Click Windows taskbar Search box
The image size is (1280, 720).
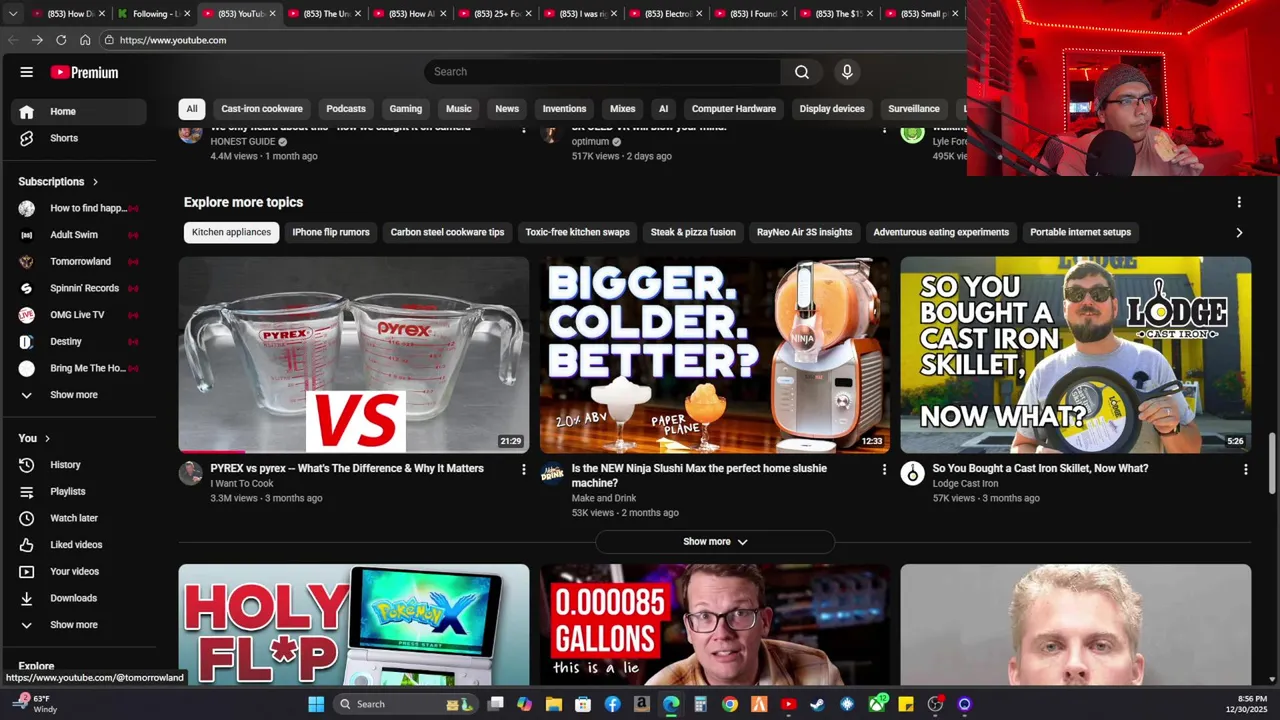(x=405, y=704)
